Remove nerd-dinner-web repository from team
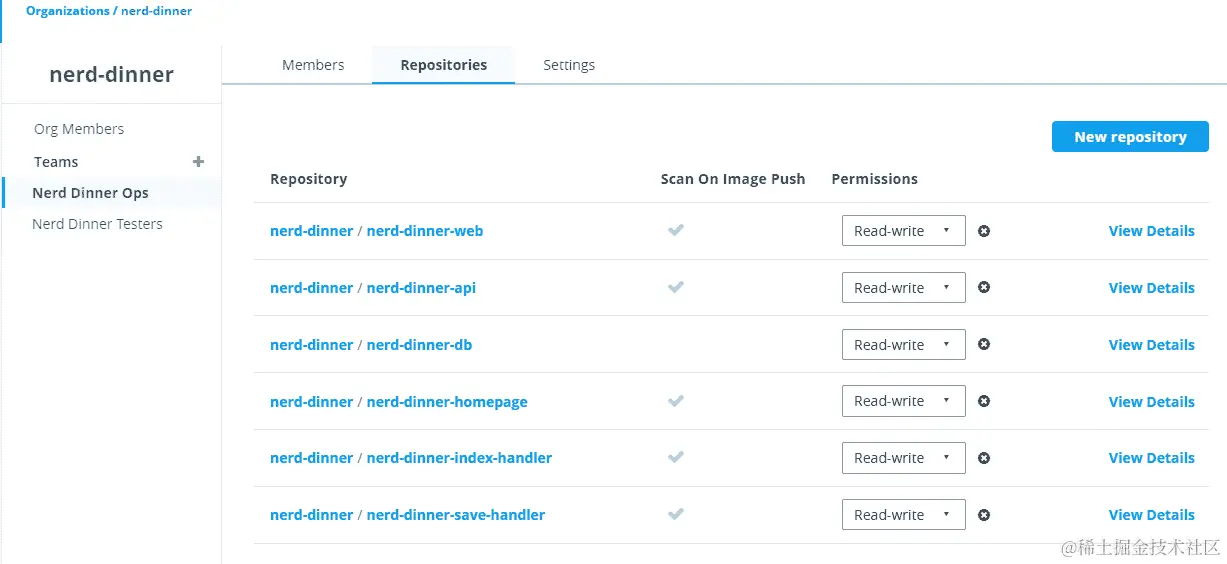This screenshot has width=1227, height=564. tap(984, 231)
